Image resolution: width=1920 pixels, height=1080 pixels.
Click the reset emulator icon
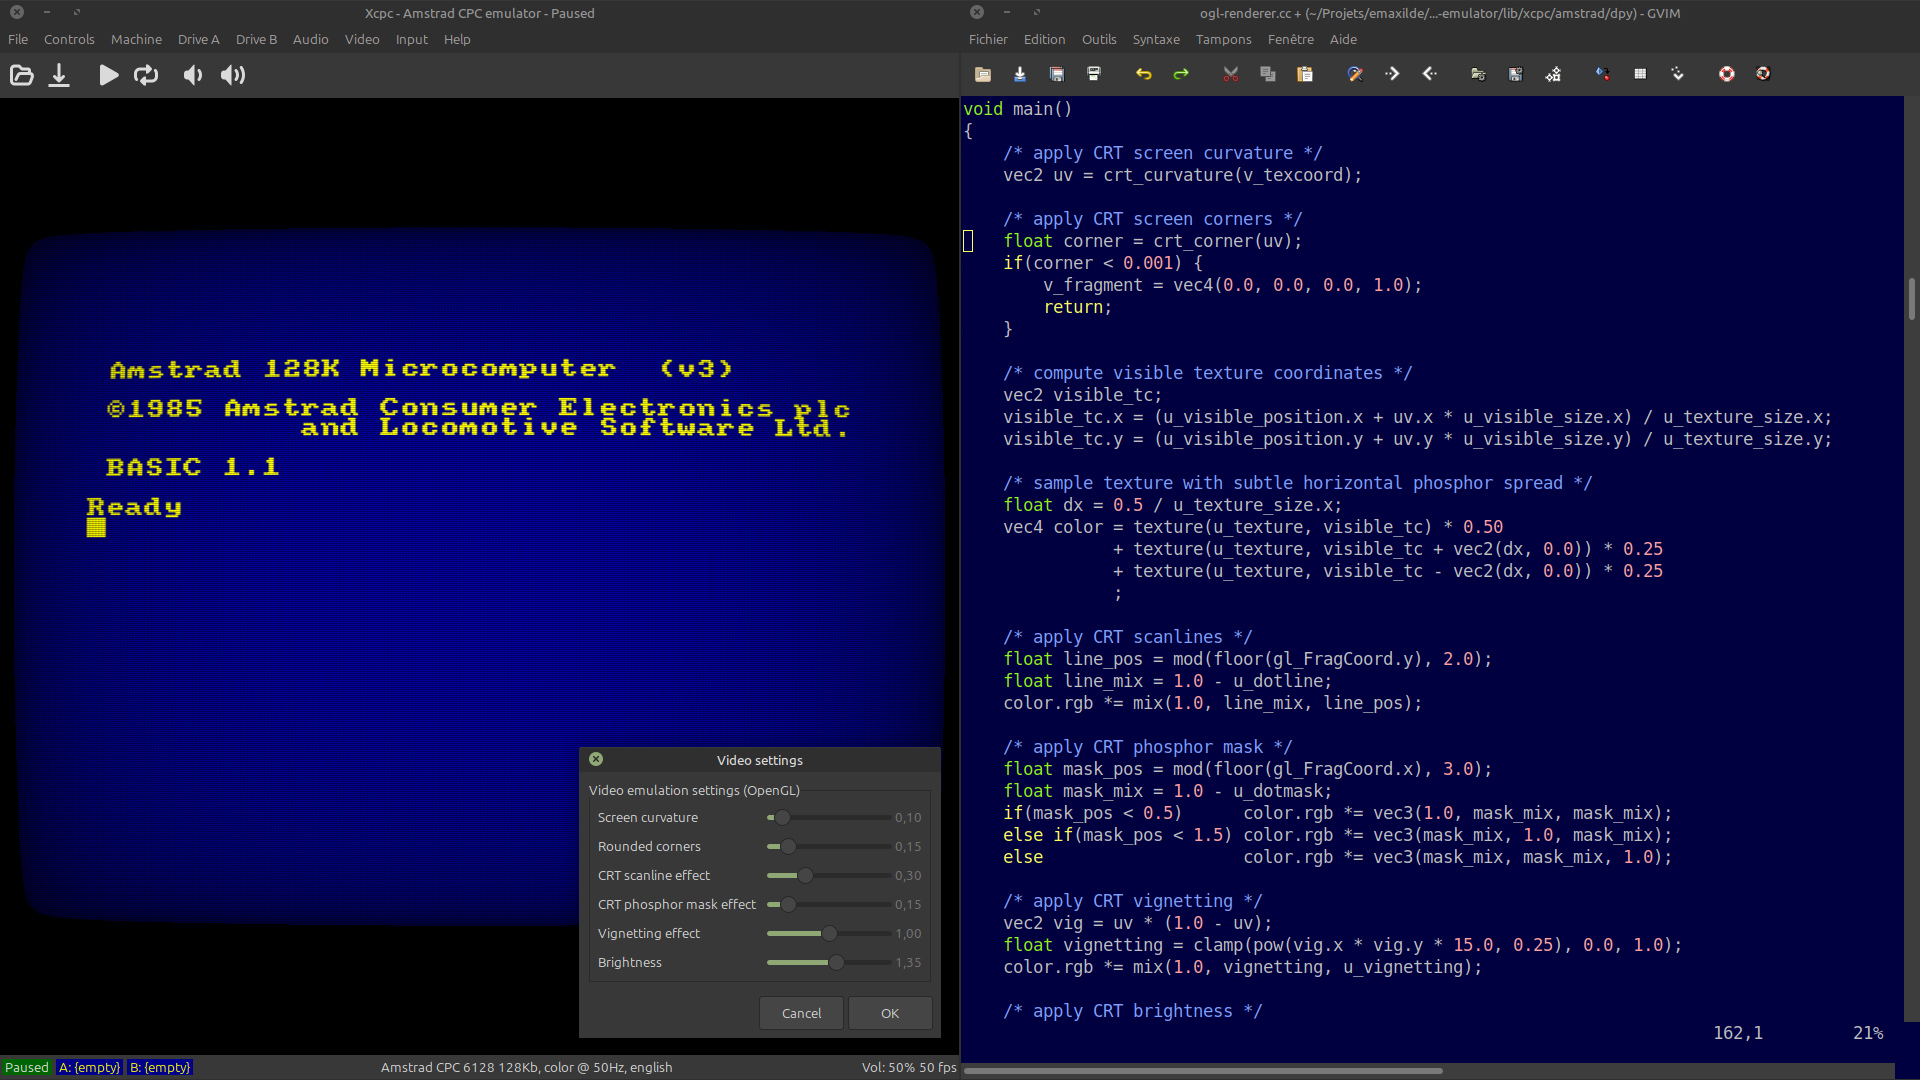(146, 75)
